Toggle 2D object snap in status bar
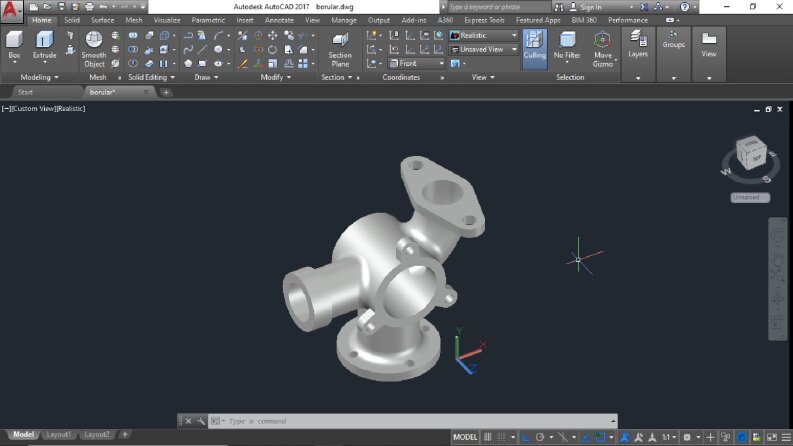The width and height of the screenshot is (793, 446). tap(600, 437)
